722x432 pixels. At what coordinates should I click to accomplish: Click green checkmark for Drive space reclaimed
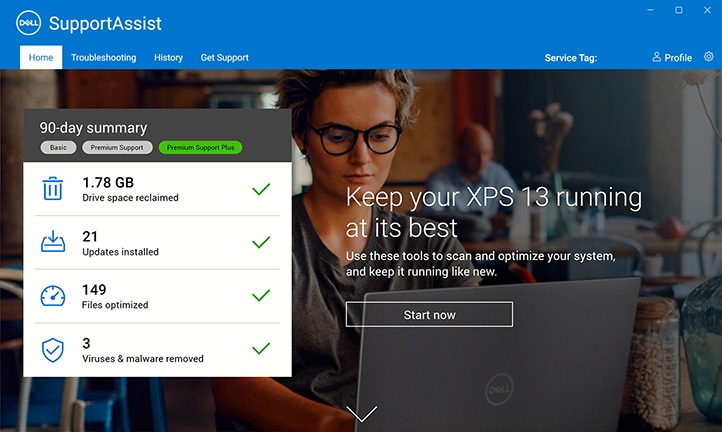point(261,189)
